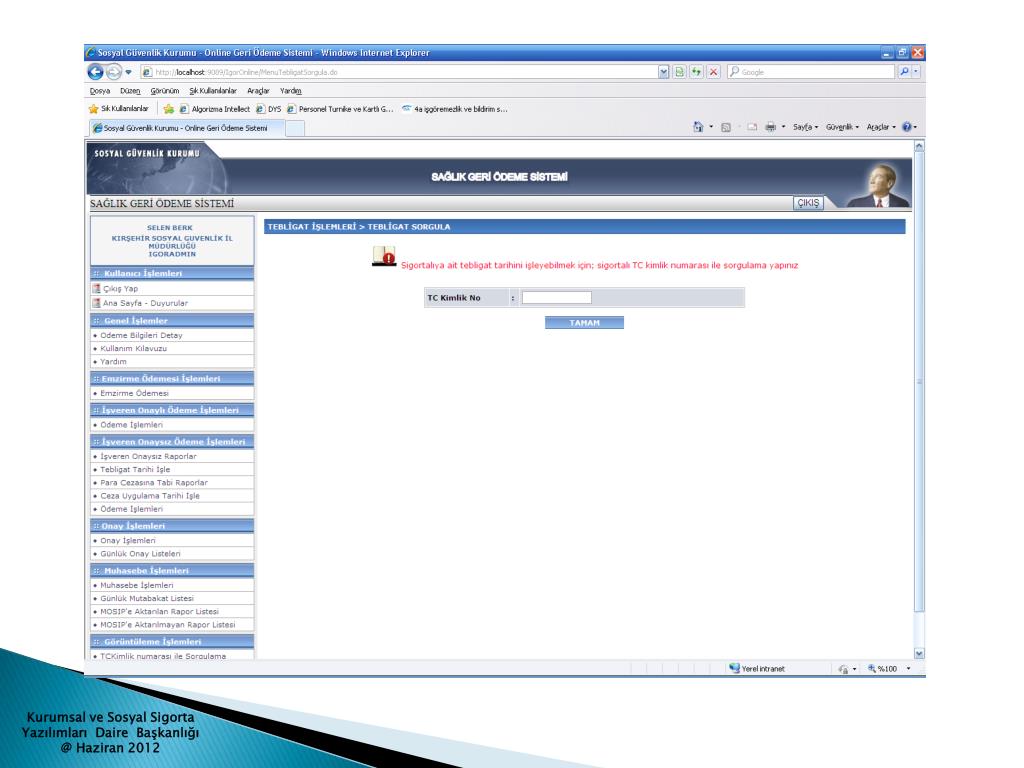The width and height of the screenshot is (1024, 768).
Task: Open Para Cezasına Tabi Raporlar link
Action: tap(153, 483)
